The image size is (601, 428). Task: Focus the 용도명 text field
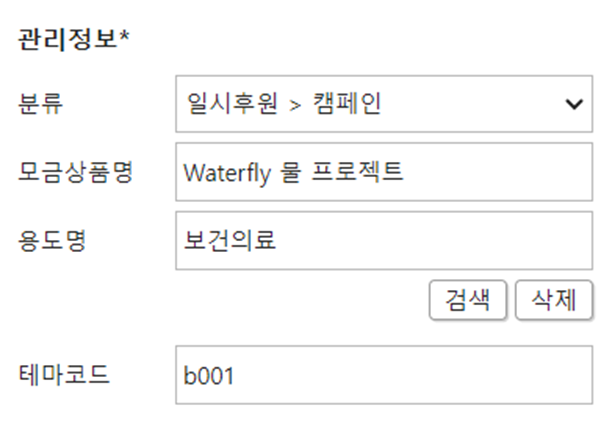point(383,240)
